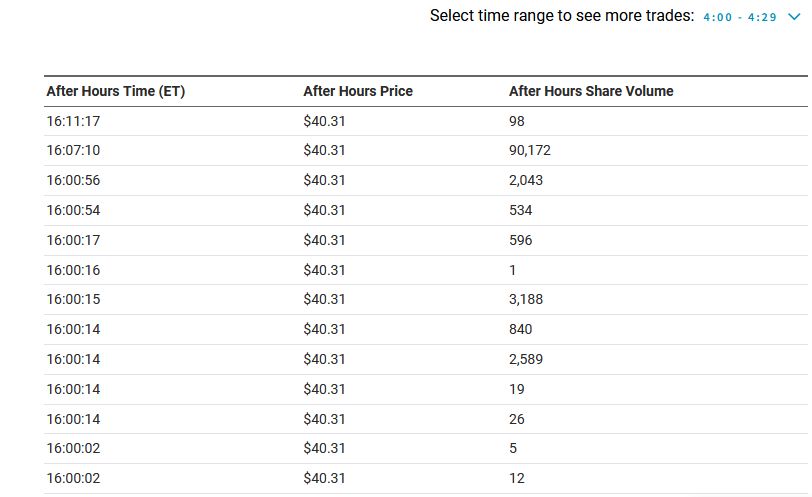Click the 3,188 share volume value

pos(526,300)
